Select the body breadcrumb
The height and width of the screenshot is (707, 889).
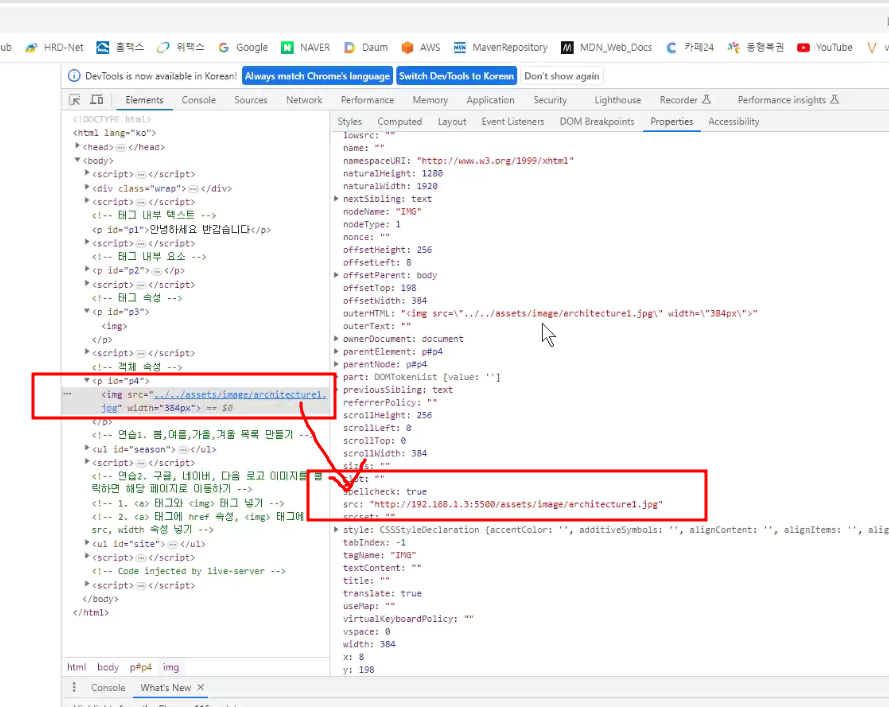tap(108, 667)
